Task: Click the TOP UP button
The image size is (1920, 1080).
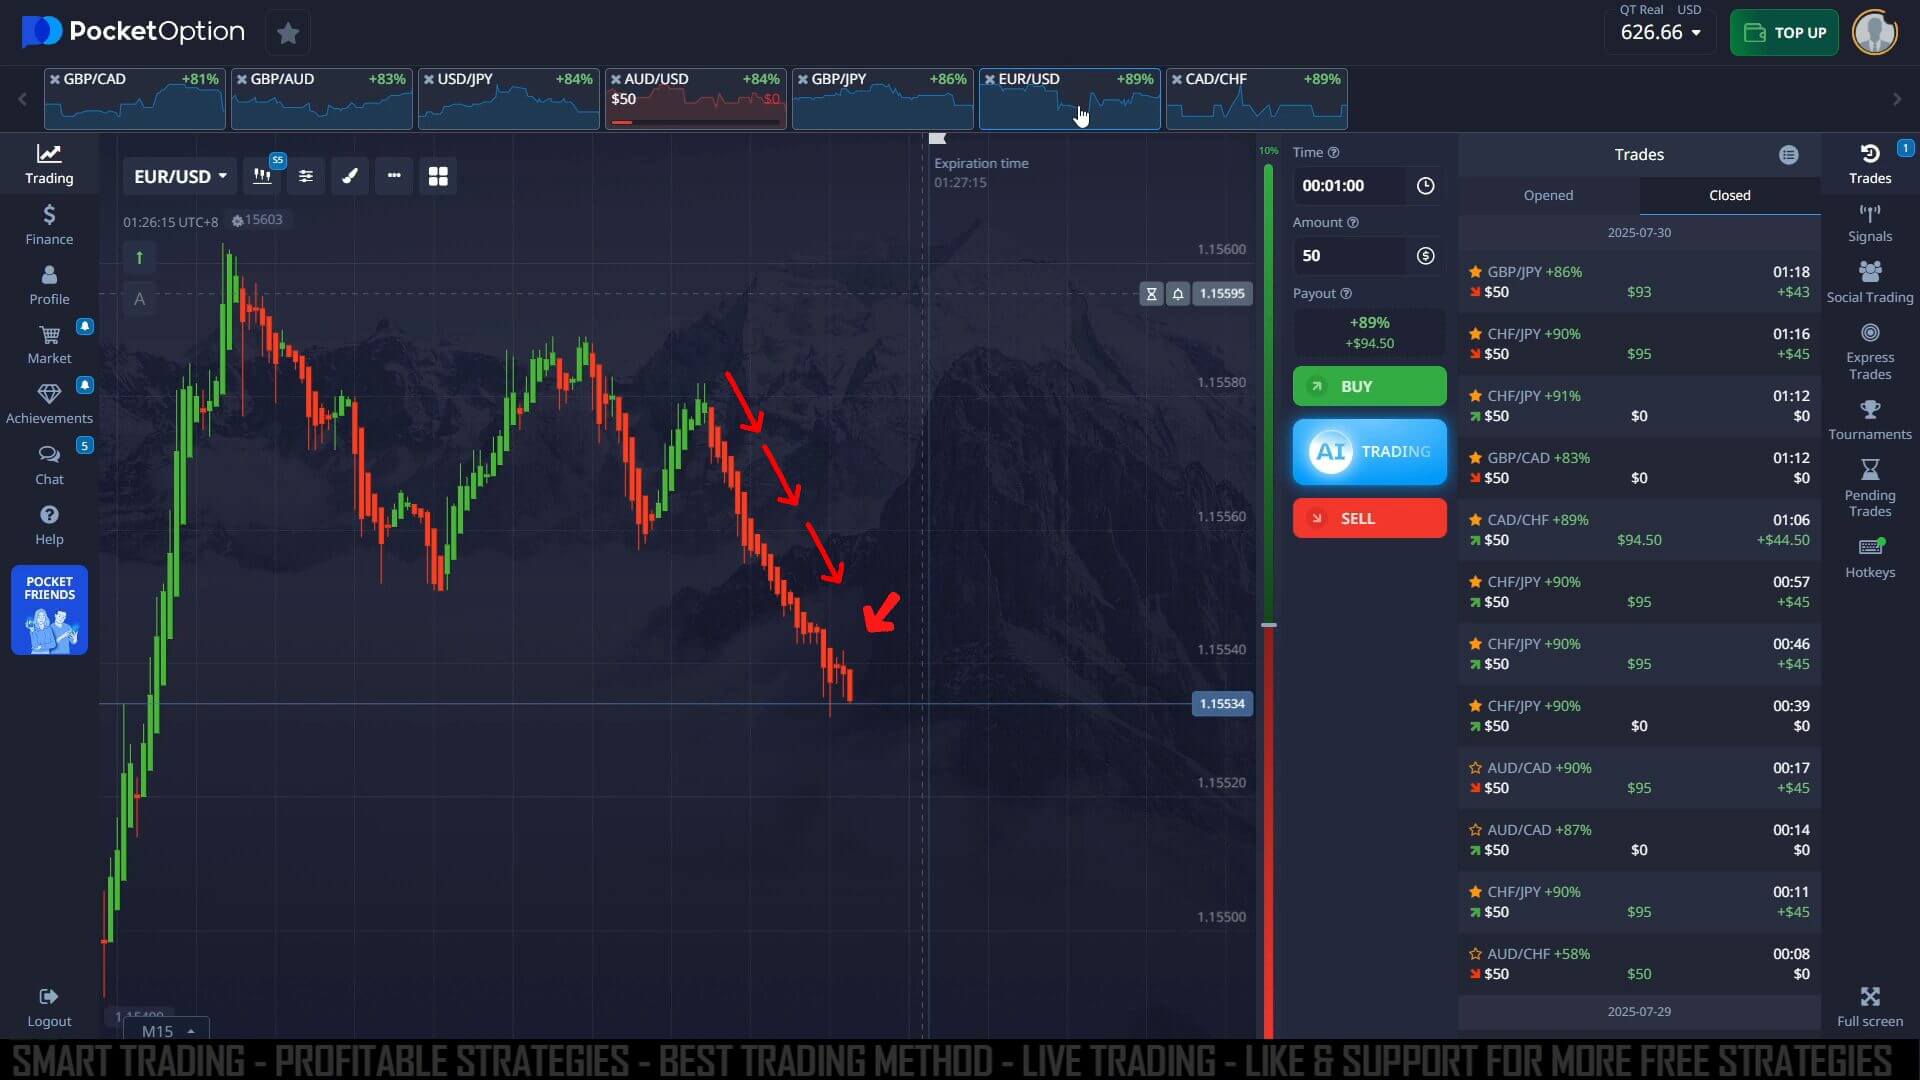Action: [x=1784, y=33]
